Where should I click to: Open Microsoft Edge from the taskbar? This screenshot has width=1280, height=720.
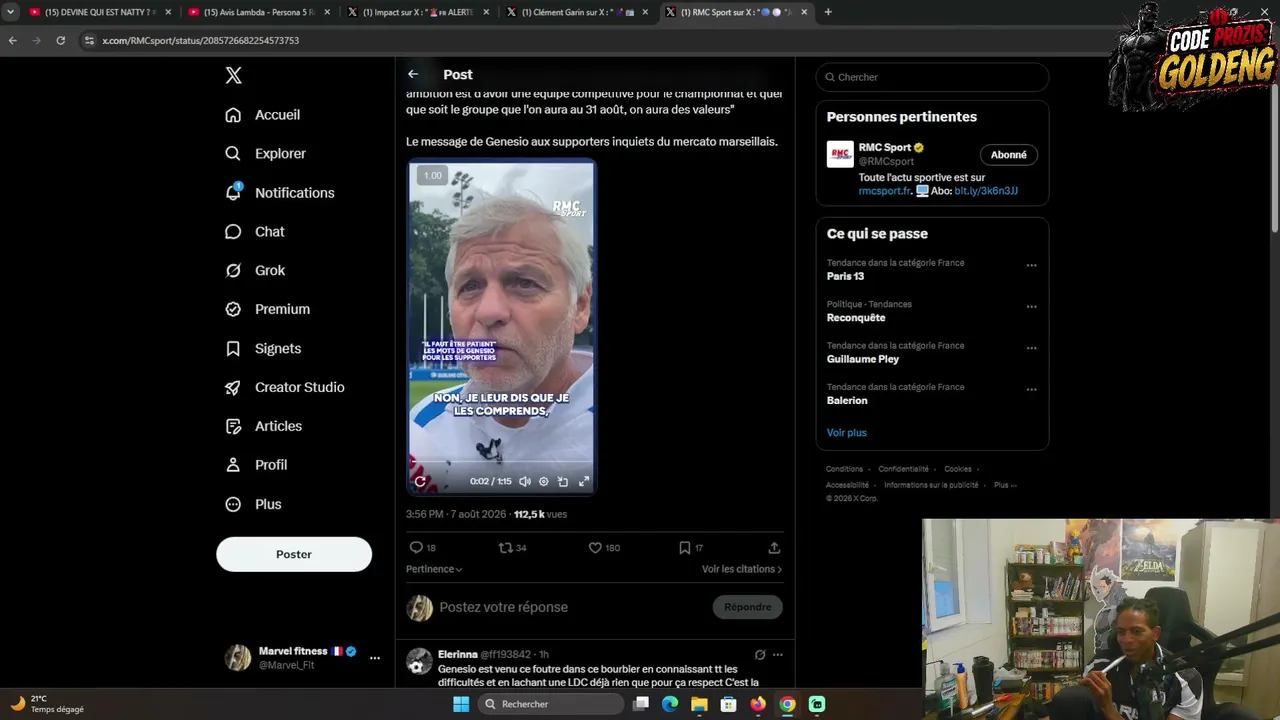point(670,704)
